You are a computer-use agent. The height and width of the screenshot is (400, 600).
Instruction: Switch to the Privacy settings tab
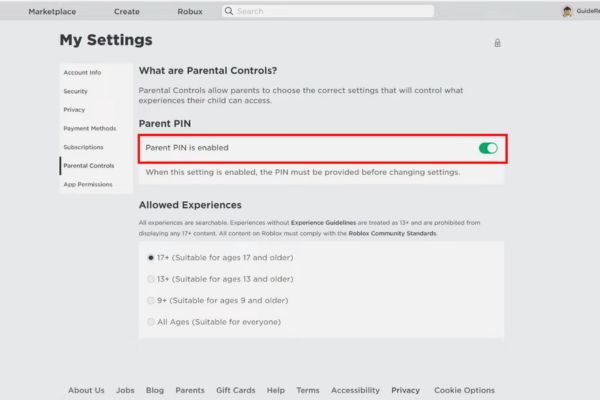(x=75, y=110)
